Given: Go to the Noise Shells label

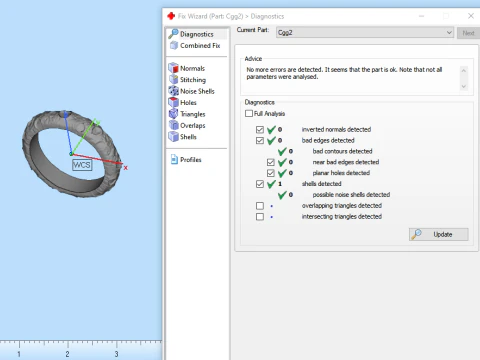Looking at the screenshot, I should (197, 91).
